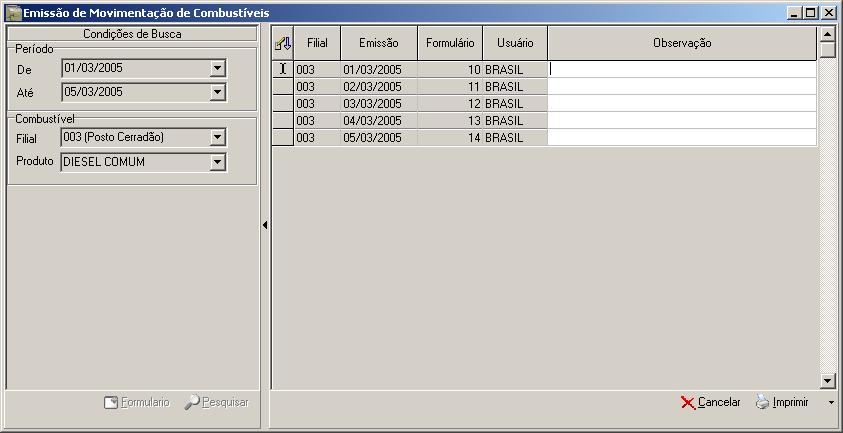Screen dimensions: 843x433
Task: Open the De date dropdown
Action: coord(217,68)
